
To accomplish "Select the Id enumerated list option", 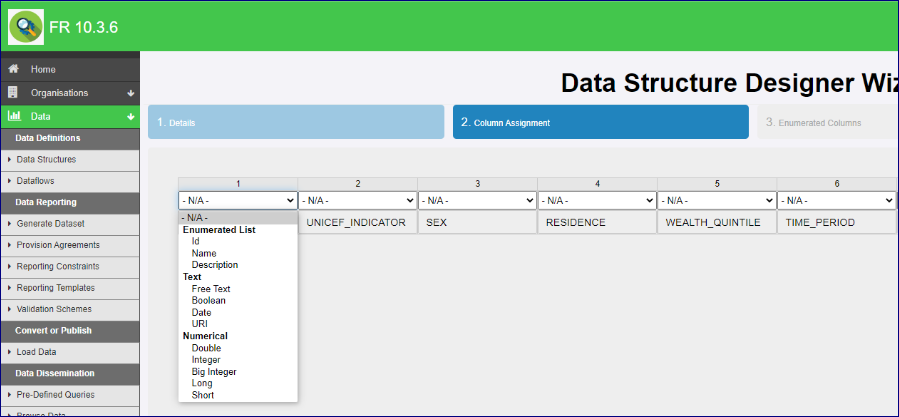I will (196, 242).
